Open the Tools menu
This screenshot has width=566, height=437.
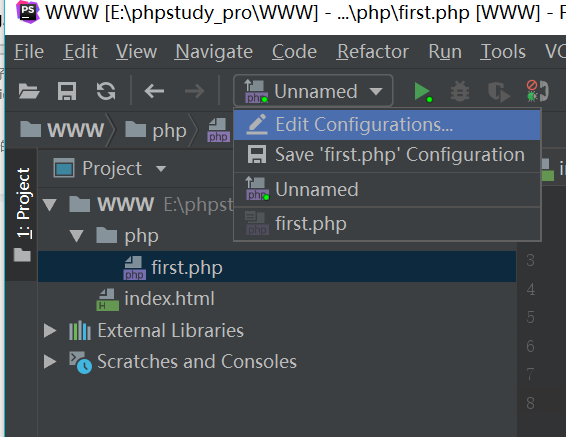click(503, 52)
